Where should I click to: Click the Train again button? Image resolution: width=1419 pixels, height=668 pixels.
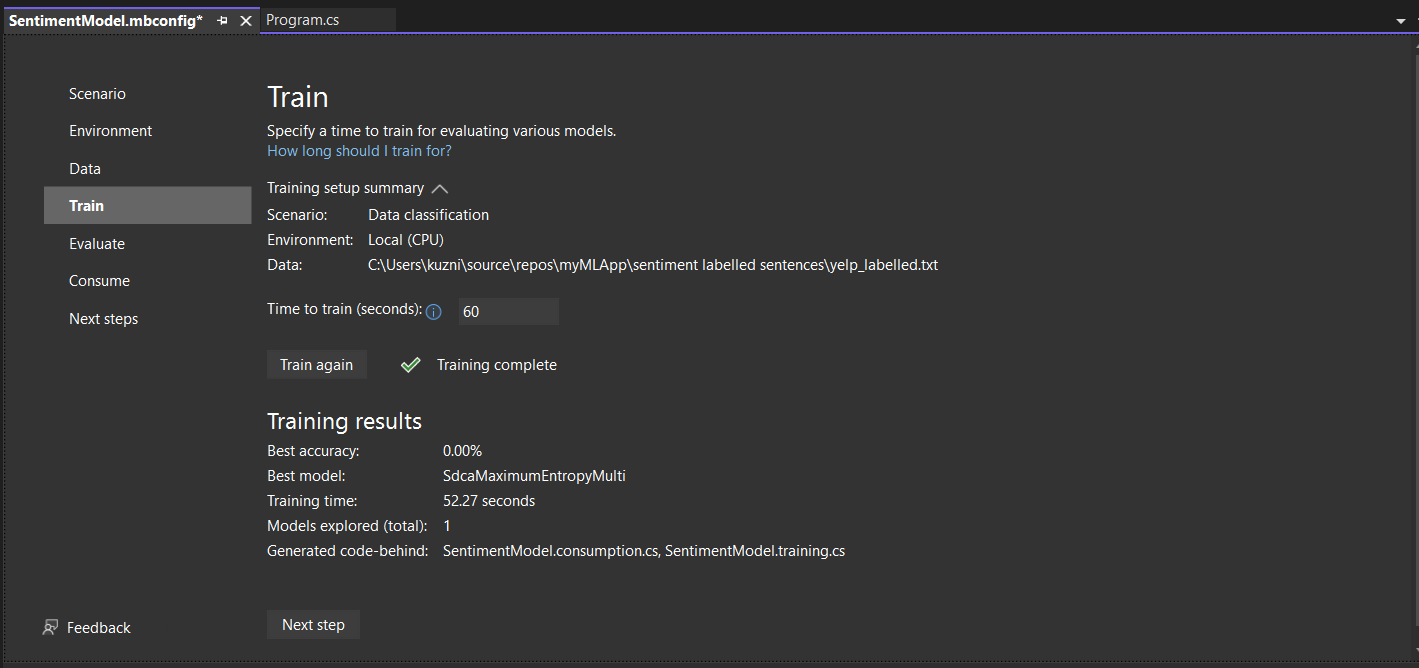click(316, 364)
